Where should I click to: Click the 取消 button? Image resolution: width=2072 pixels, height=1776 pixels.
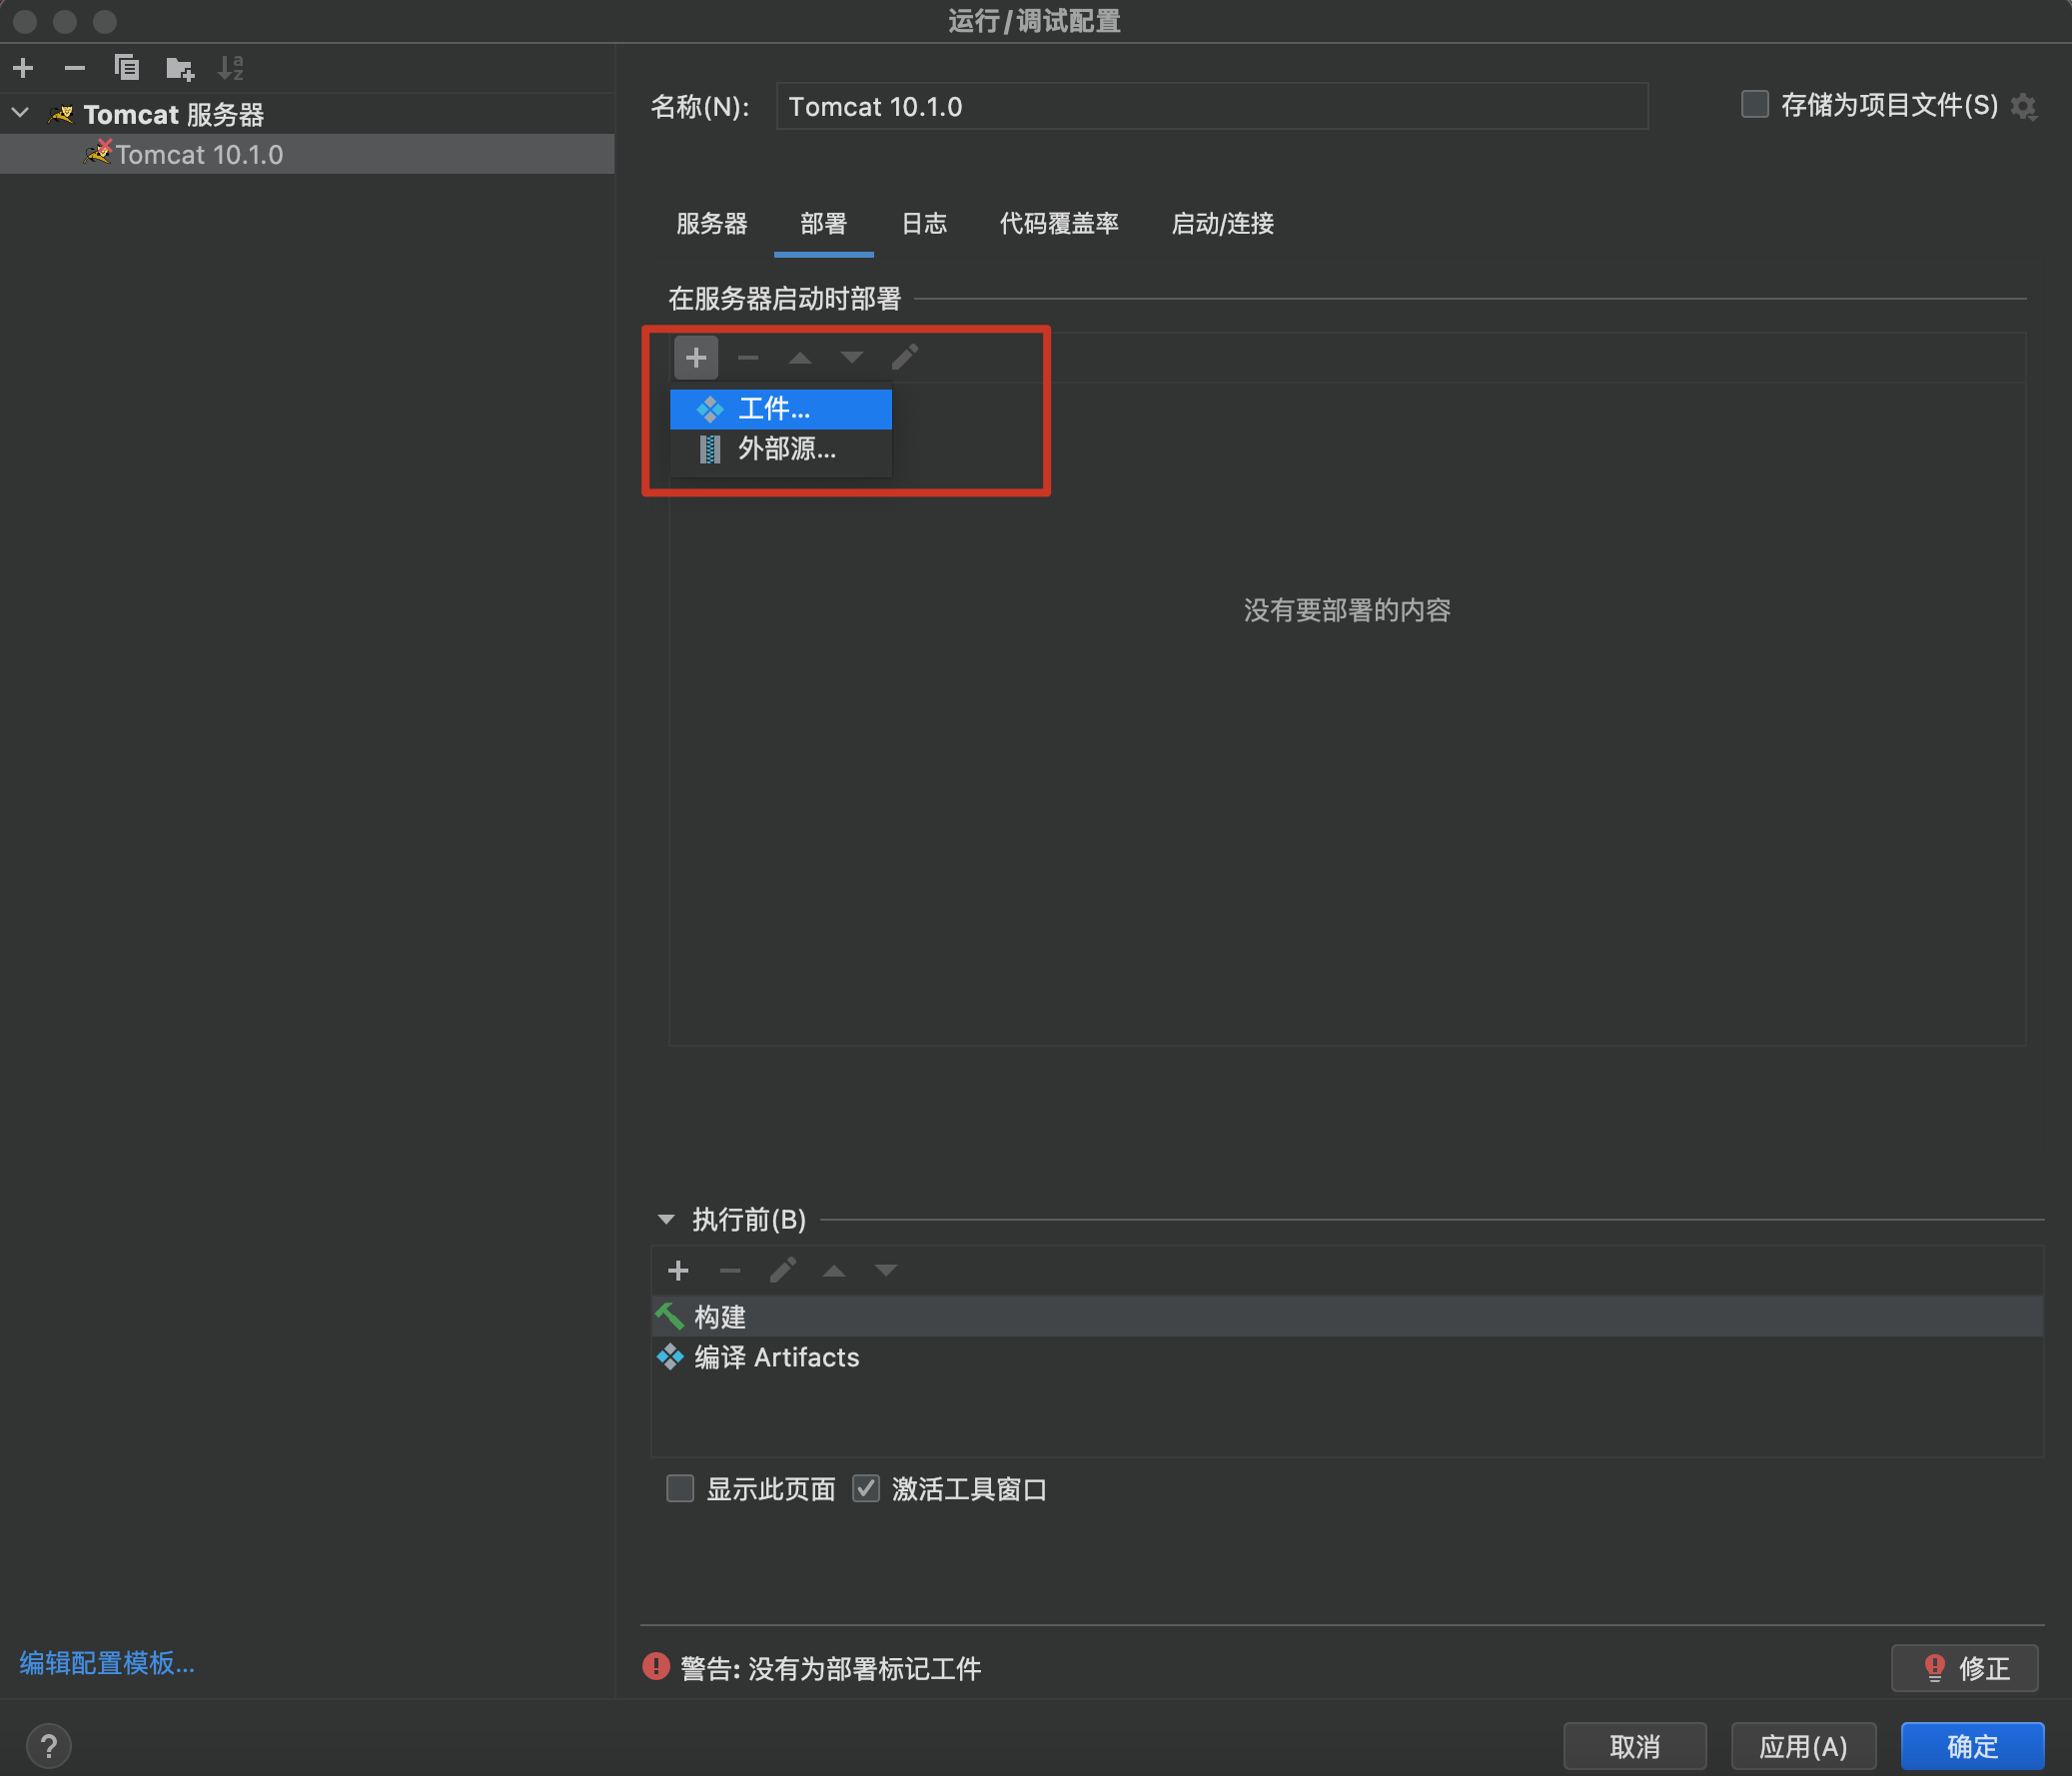click(x=1635, y=1746)
